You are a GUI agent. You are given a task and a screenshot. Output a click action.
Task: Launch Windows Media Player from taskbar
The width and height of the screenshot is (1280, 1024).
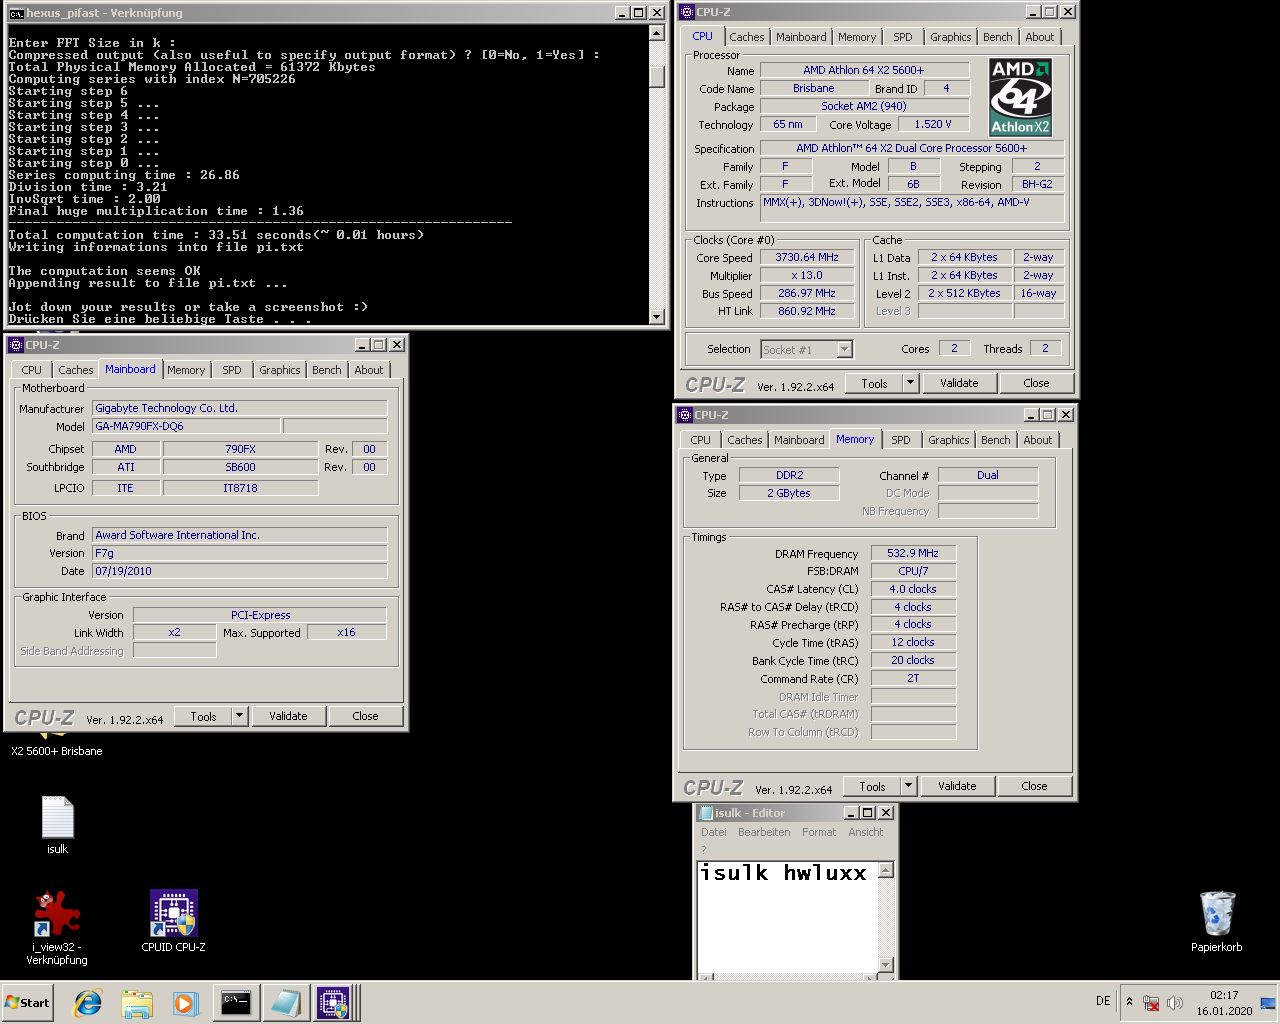[x=185, y=1003]
